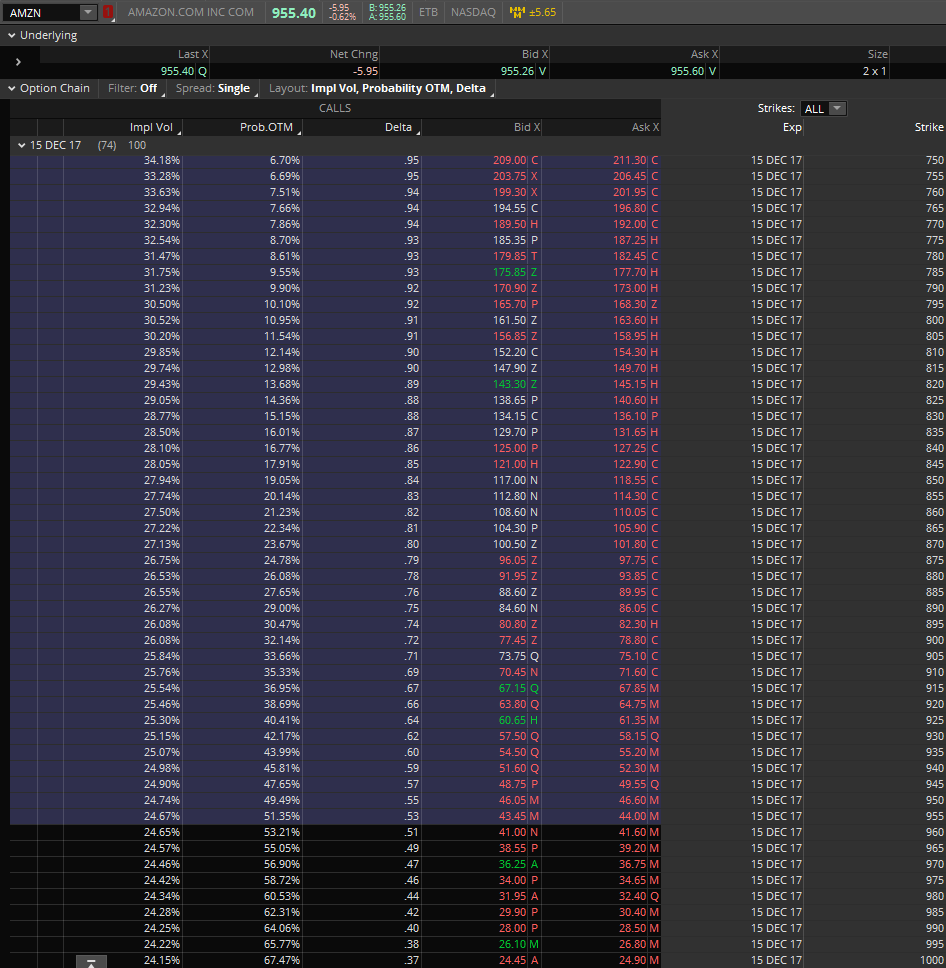Open the Strikes ALL dropdown
946x968 pixels.
(x=823, y=108)
